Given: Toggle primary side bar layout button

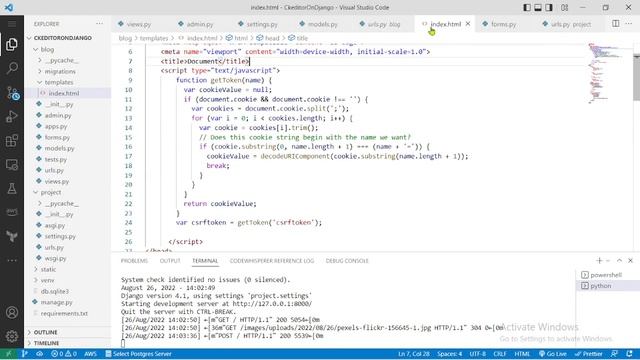Looking at the screenshot, I should point(527,7).
